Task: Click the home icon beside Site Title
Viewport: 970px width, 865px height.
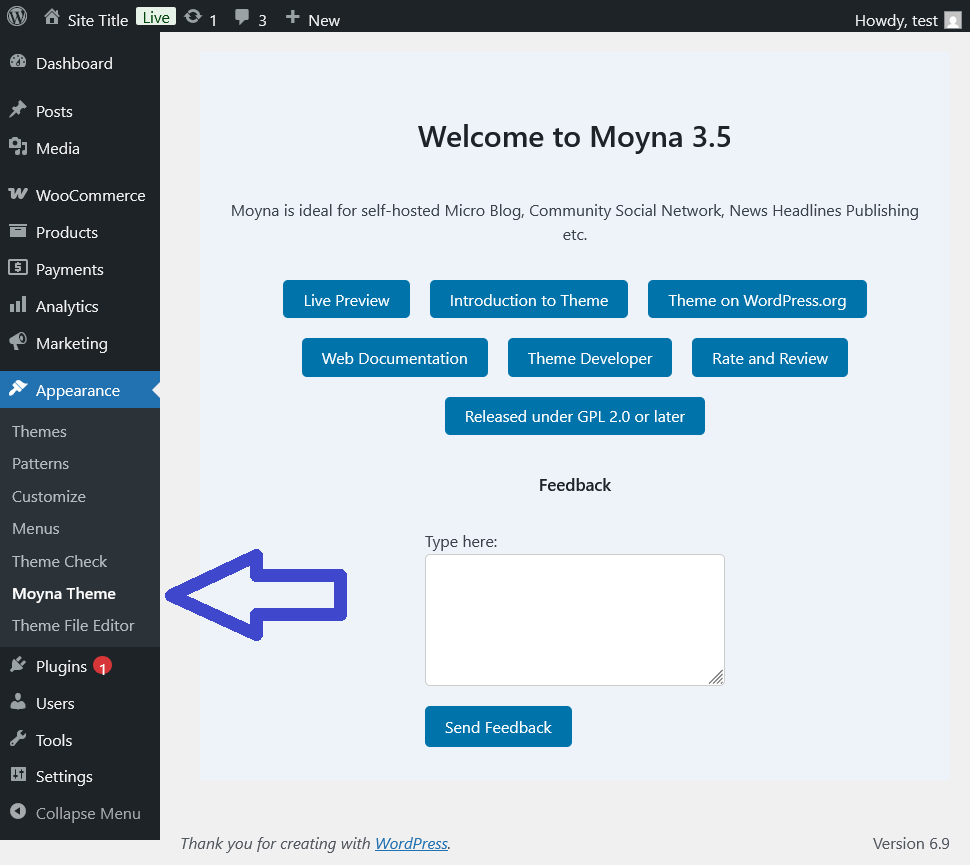Action: (x=52, y=17)
